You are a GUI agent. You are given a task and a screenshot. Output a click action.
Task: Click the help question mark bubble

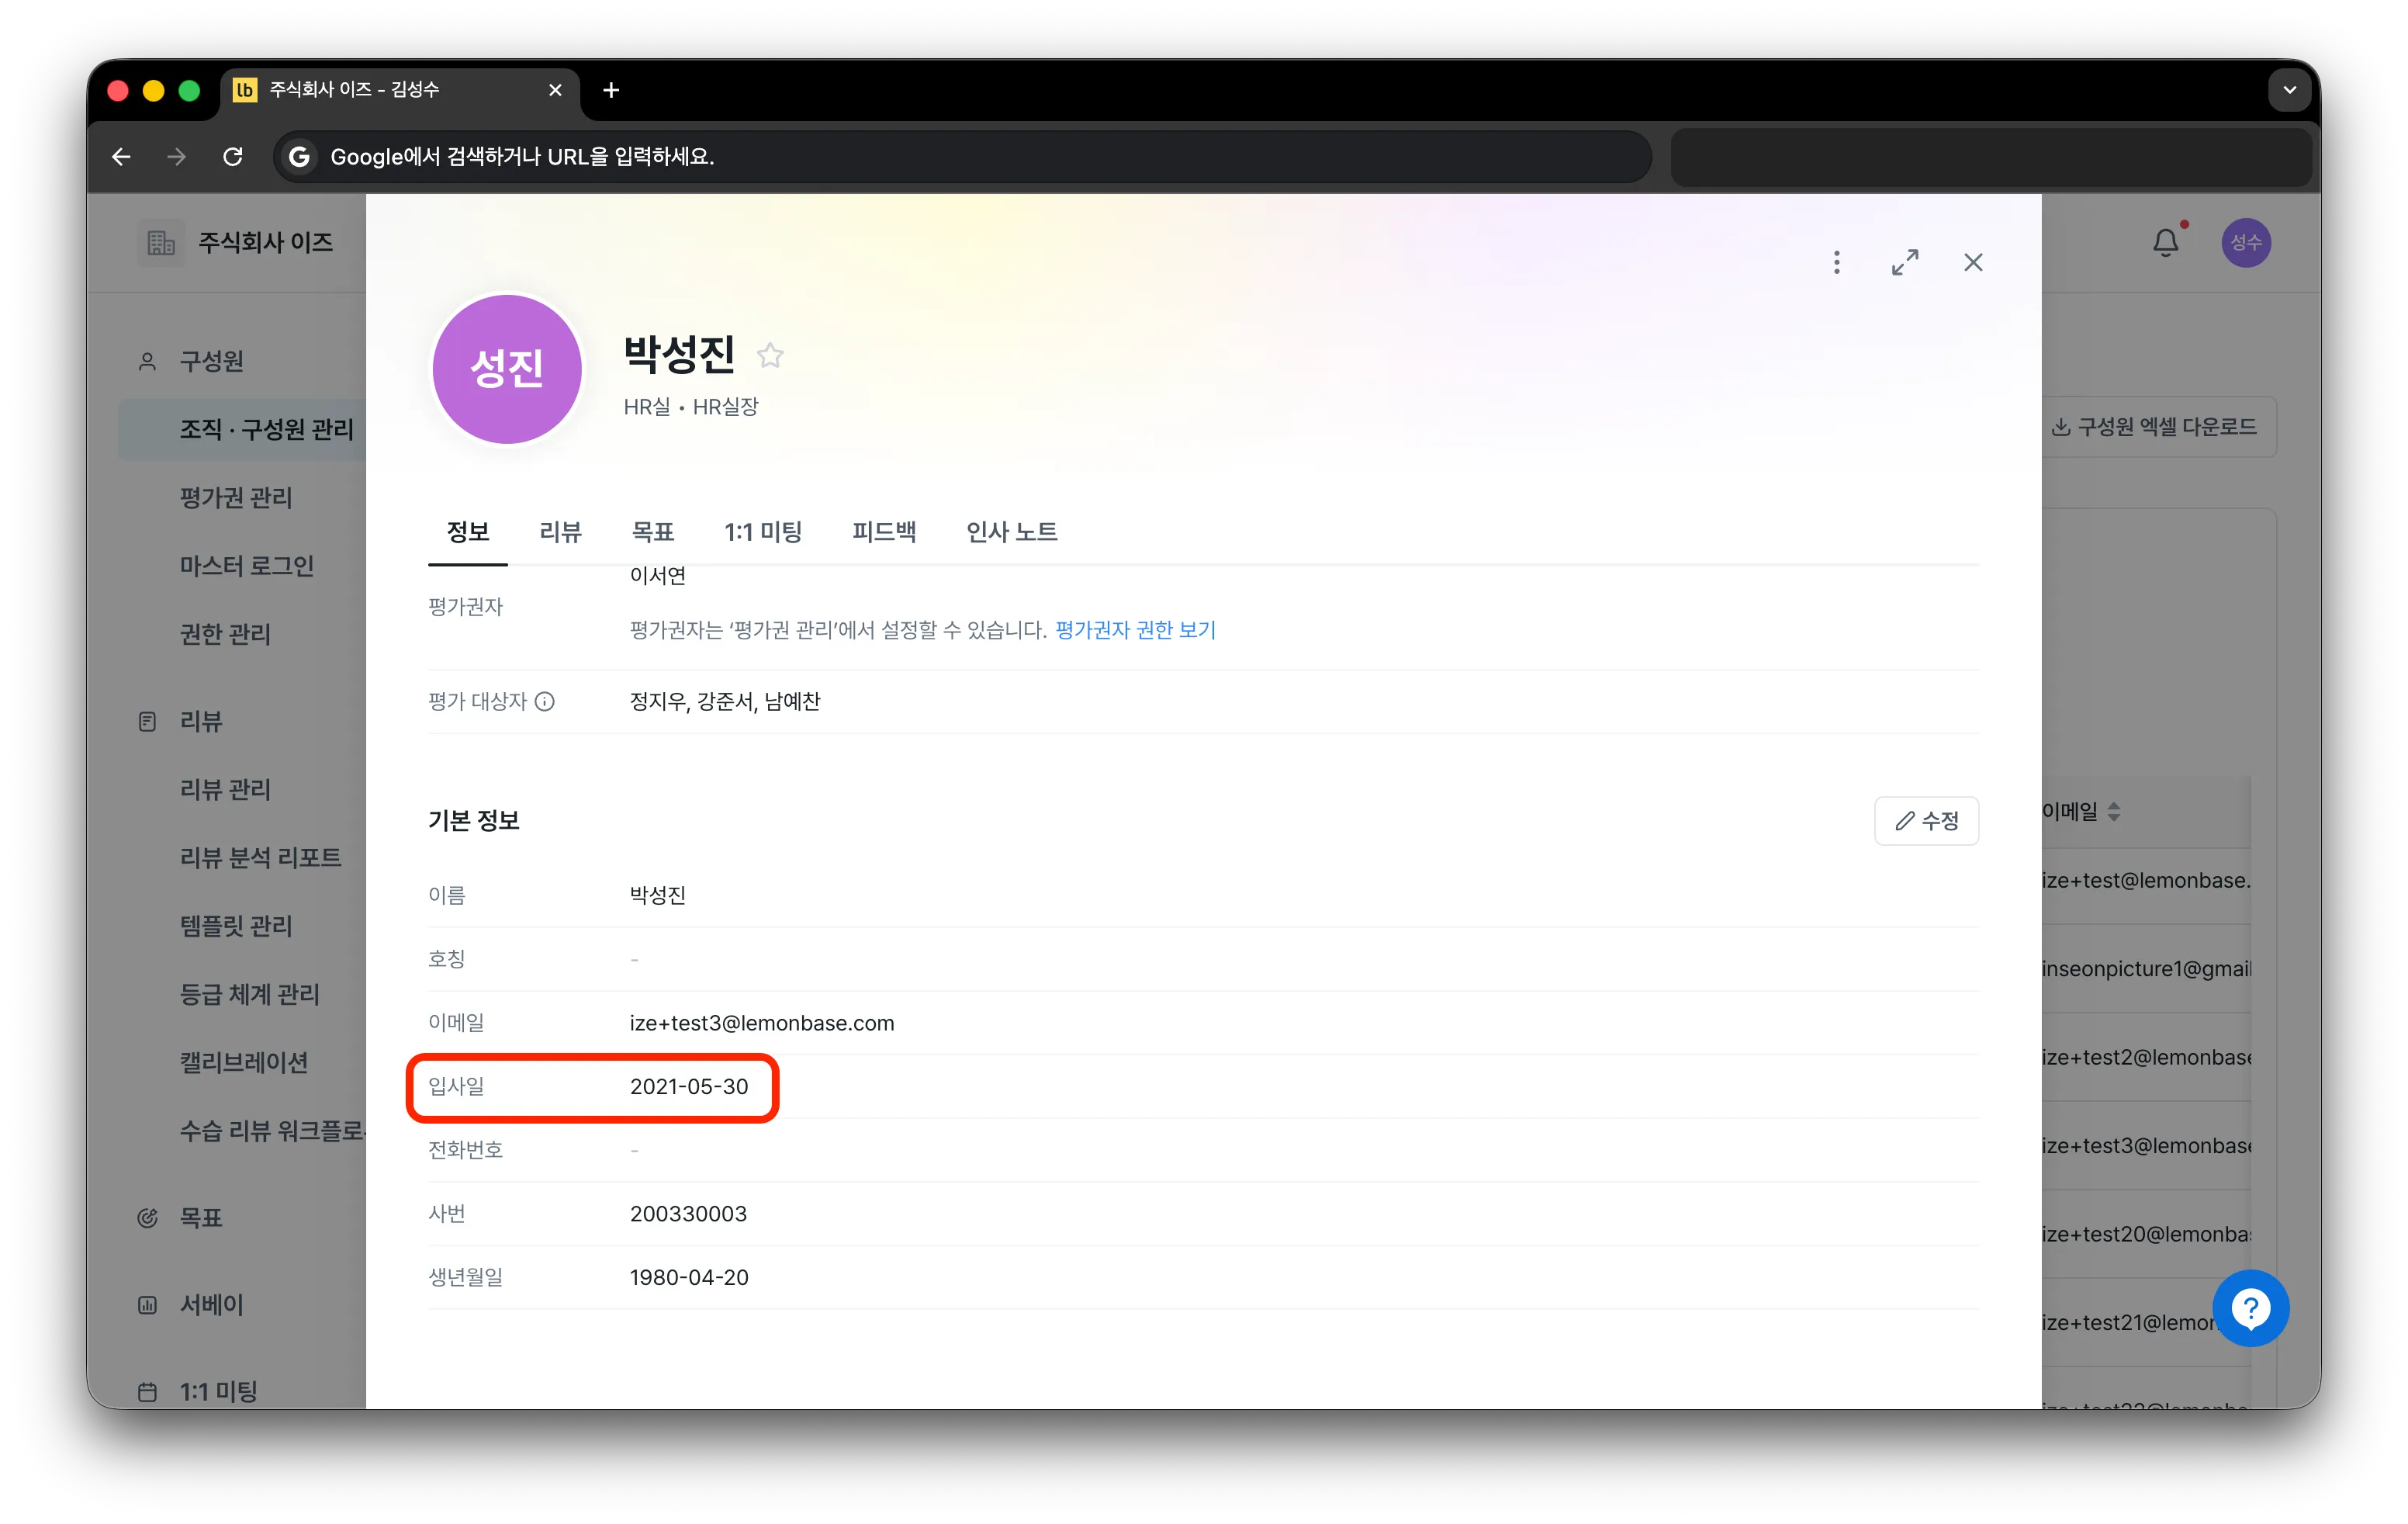[2250, 1308]
